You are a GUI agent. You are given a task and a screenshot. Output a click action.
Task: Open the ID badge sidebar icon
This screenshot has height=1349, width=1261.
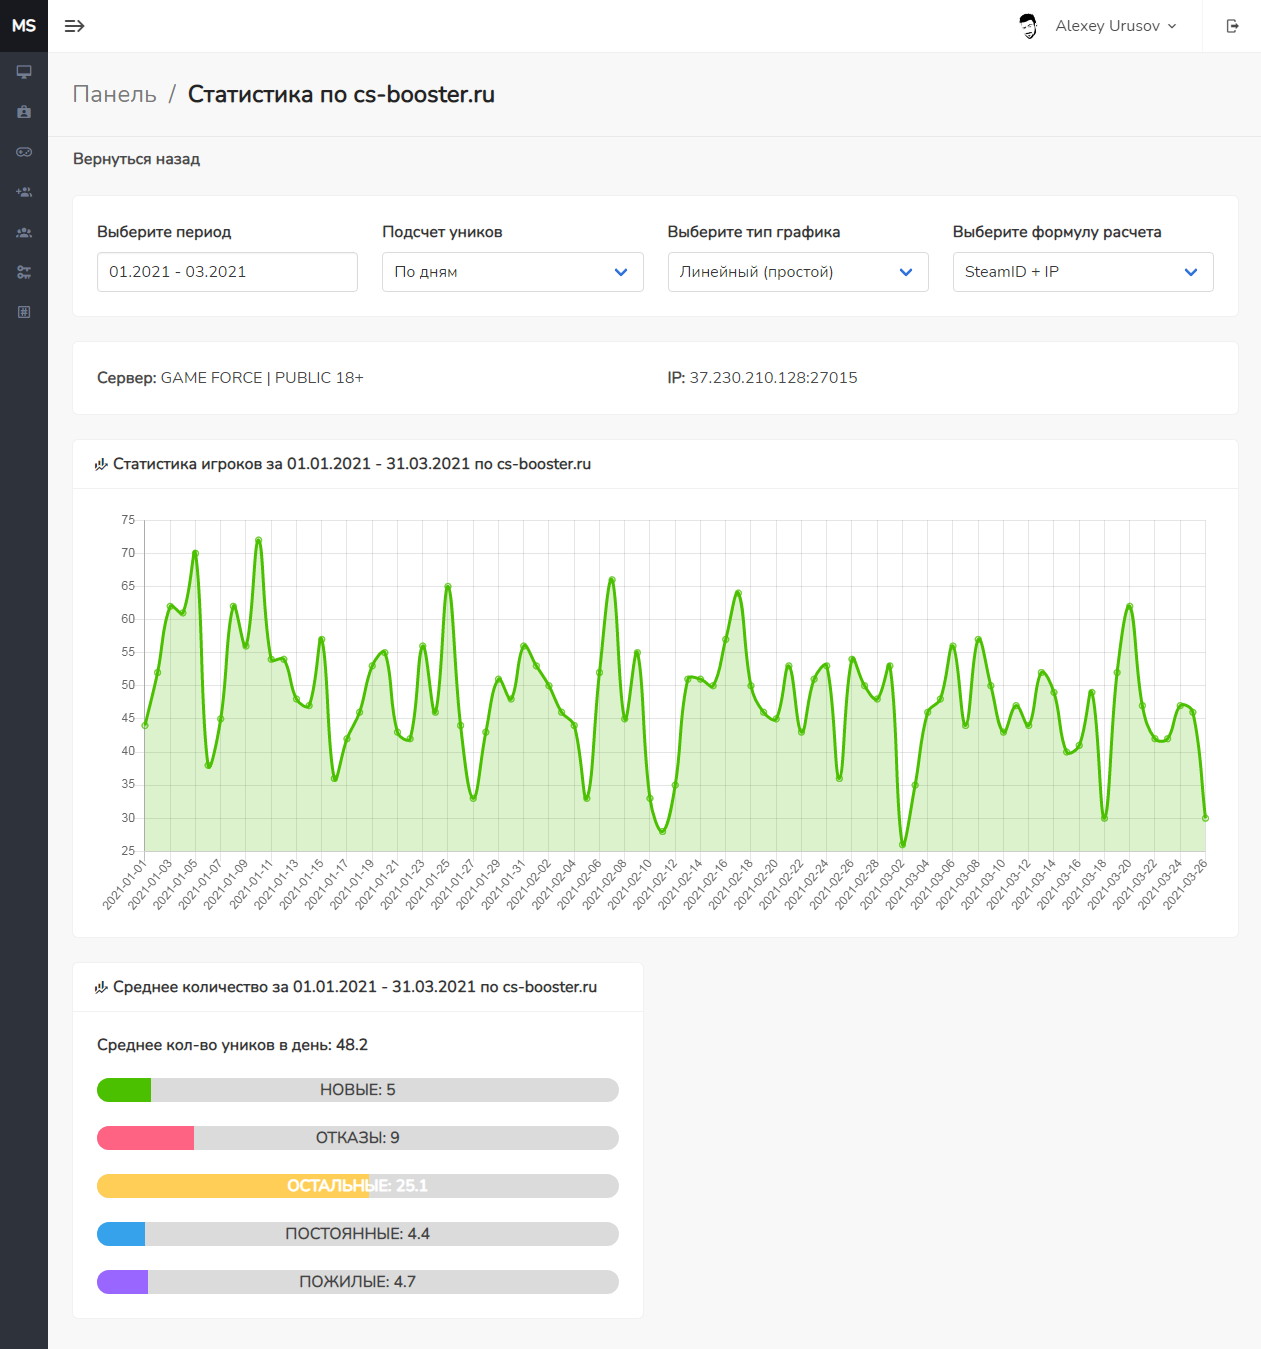pos(24,112)
